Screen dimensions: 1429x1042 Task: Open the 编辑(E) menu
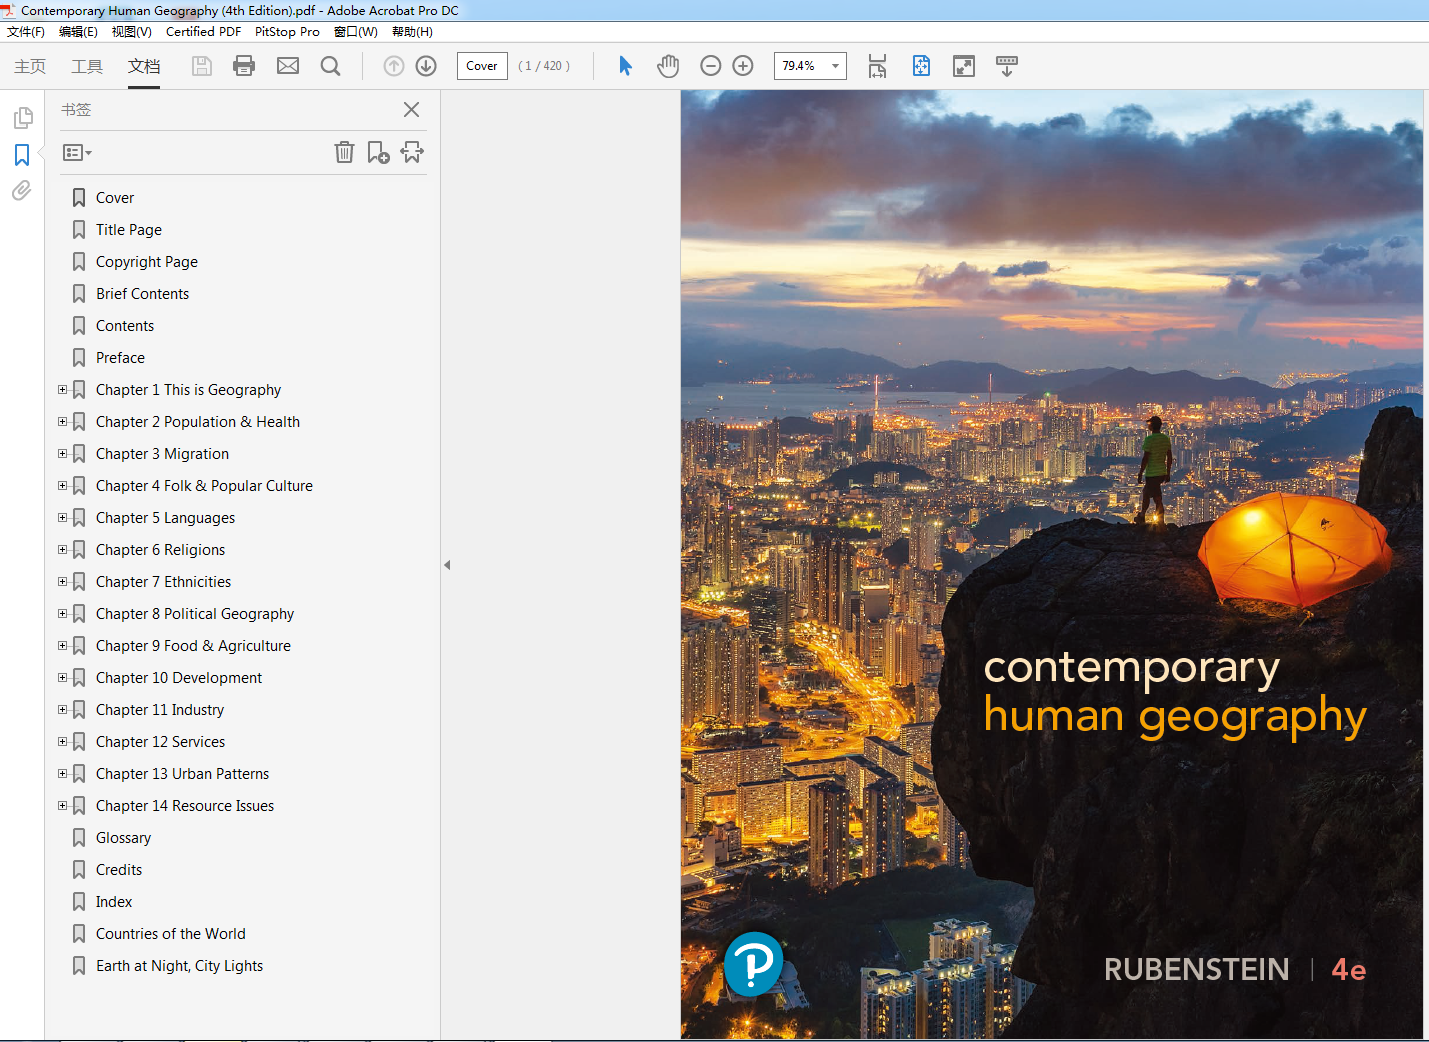(78, 32)
